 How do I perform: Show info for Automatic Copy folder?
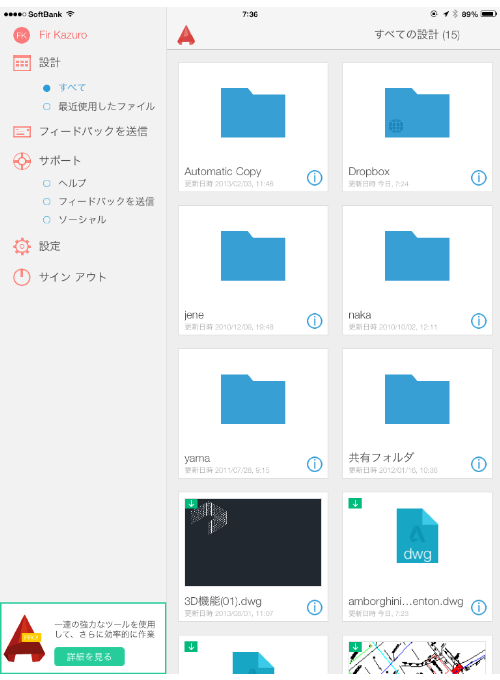tap(314, 178)
